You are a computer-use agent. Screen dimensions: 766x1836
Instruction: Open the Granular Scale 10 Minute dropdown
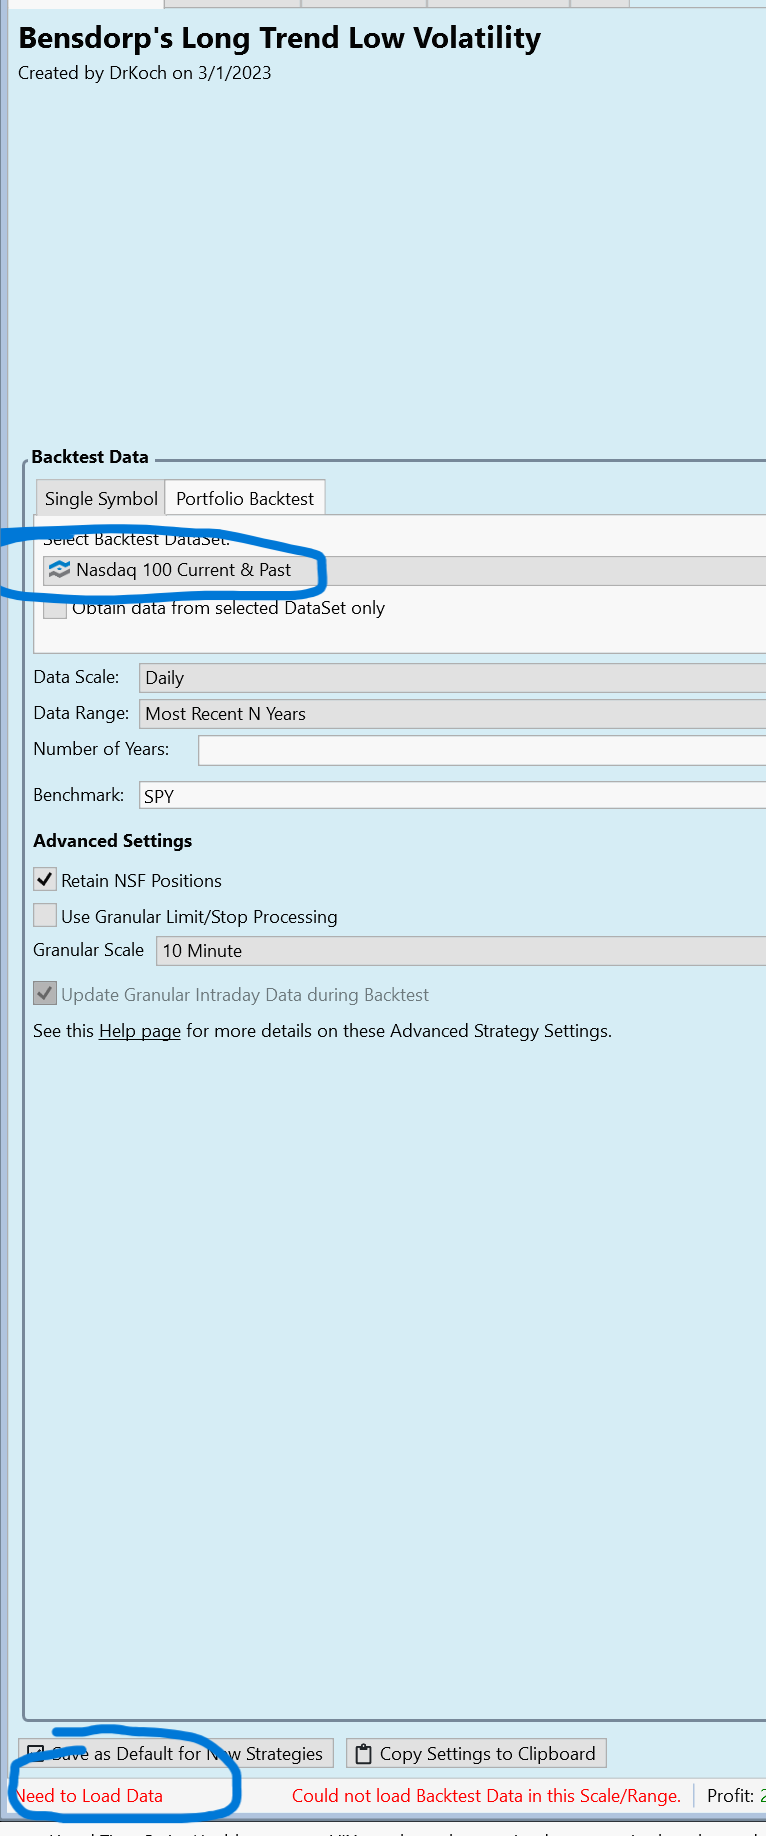pos(460,951)
